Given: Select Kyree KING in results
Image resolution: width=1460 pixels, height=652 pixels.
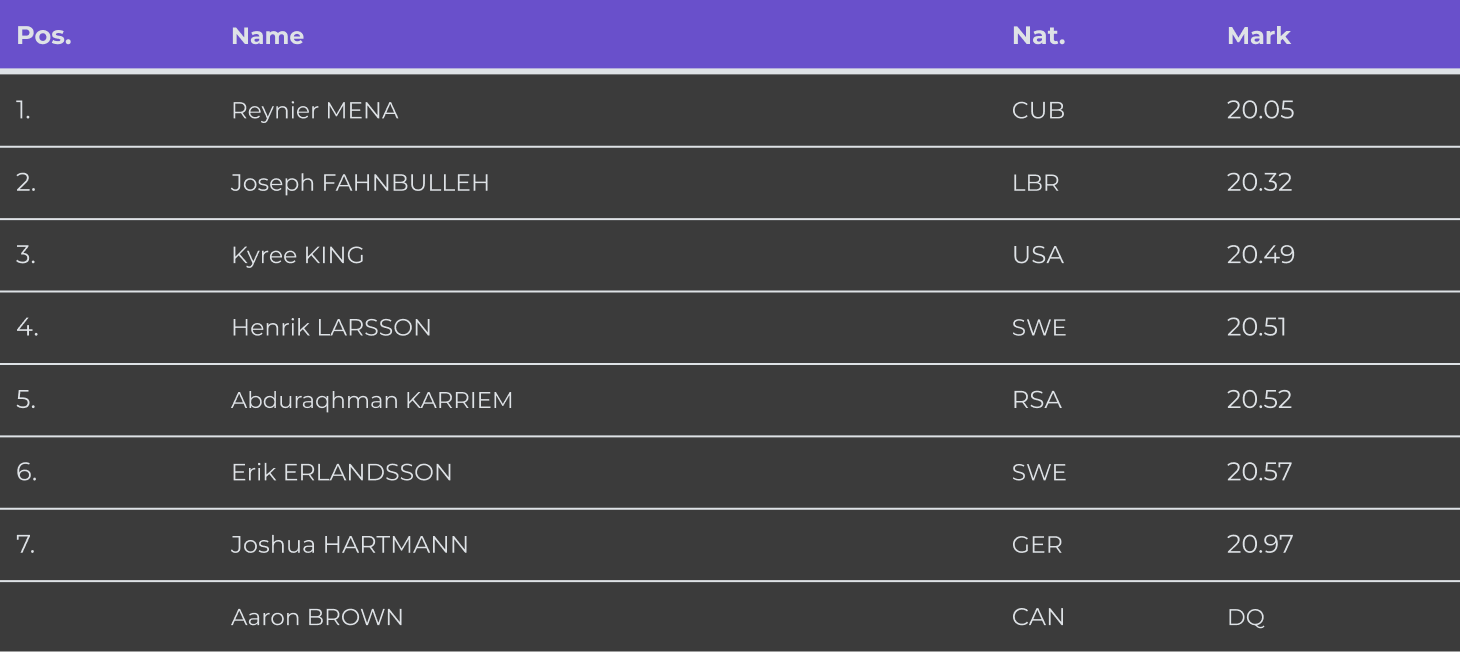Looking at the screenshot, I should [297, 255].
